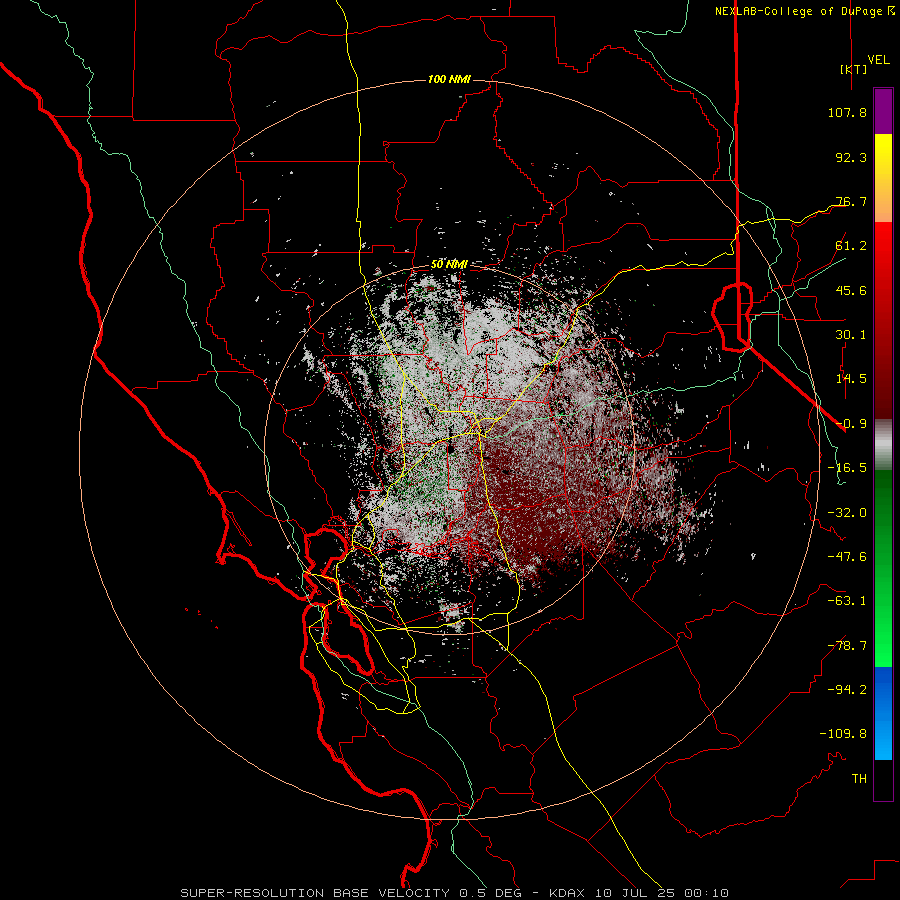This screenshot has height=900, width=900.
Task: Click the VEL legend title
Action: pyautogui.click(x=878, y=60)
